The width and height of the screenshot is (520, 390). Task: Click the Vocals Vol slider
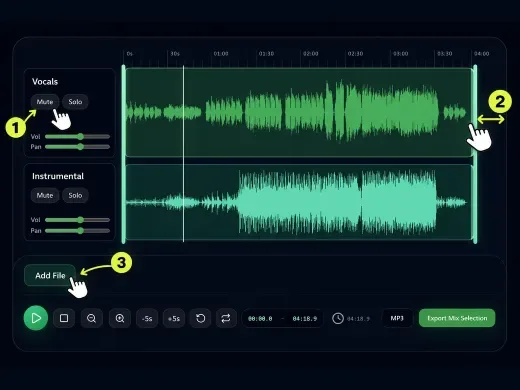77,136
